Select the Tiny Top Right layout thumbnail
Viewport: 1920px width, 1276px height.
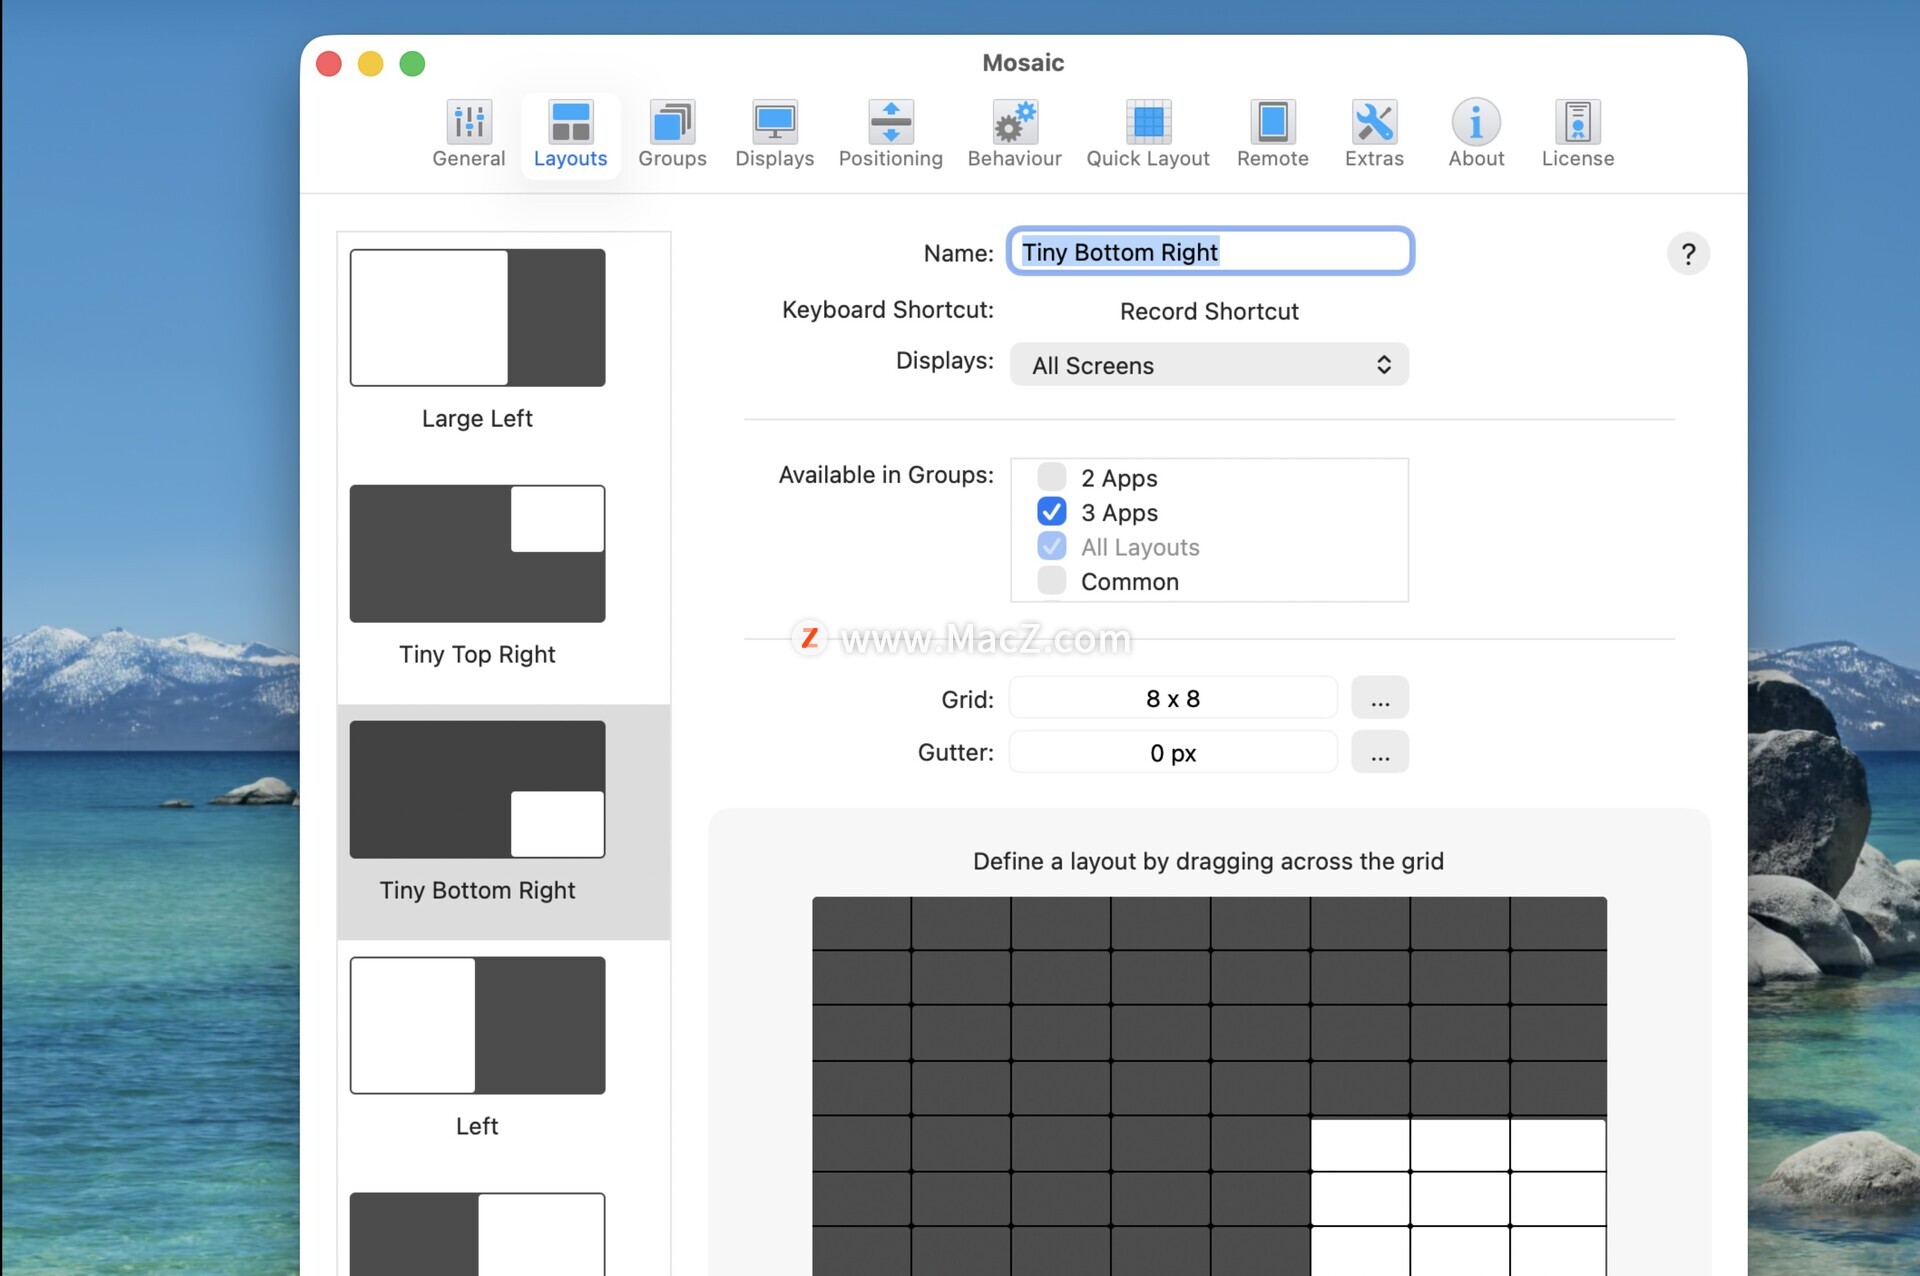point(477,554)
